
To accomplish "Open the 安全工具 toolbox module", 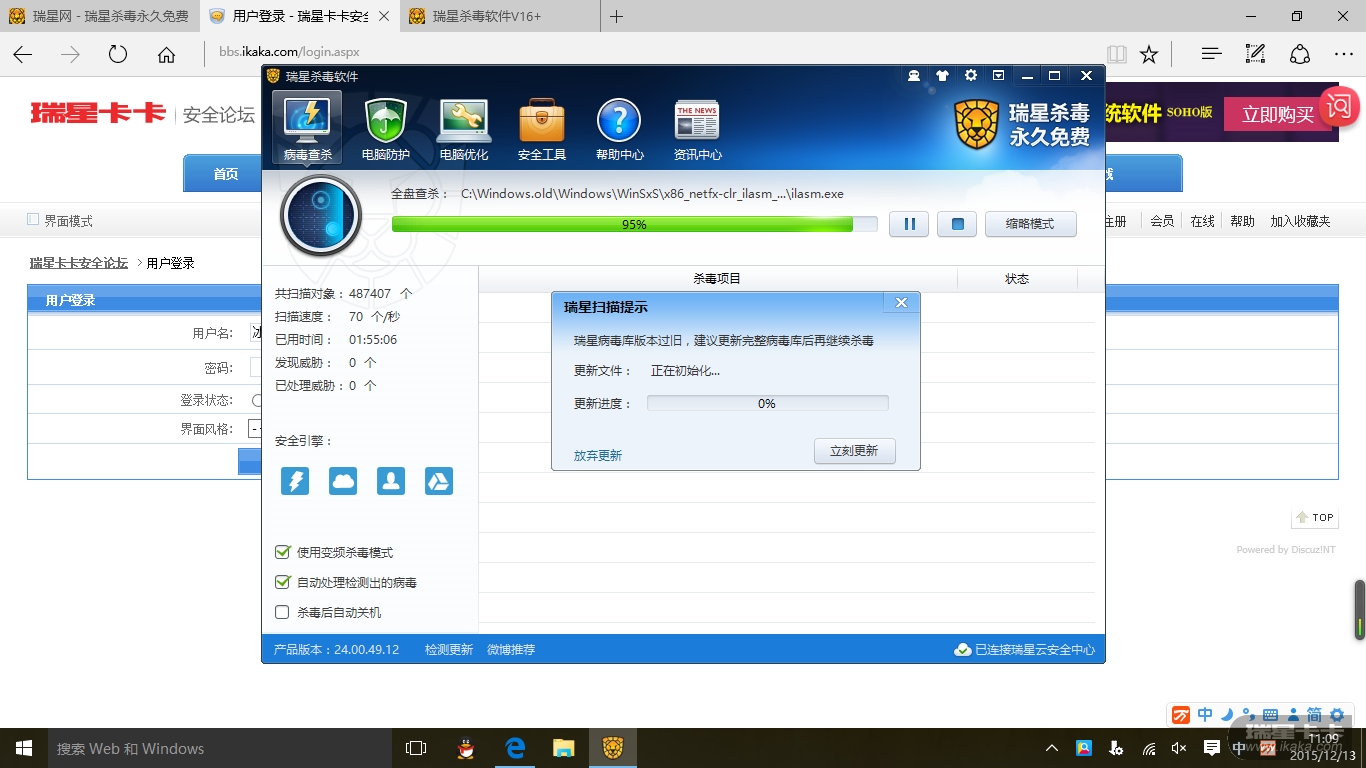I will coord(542,129).
